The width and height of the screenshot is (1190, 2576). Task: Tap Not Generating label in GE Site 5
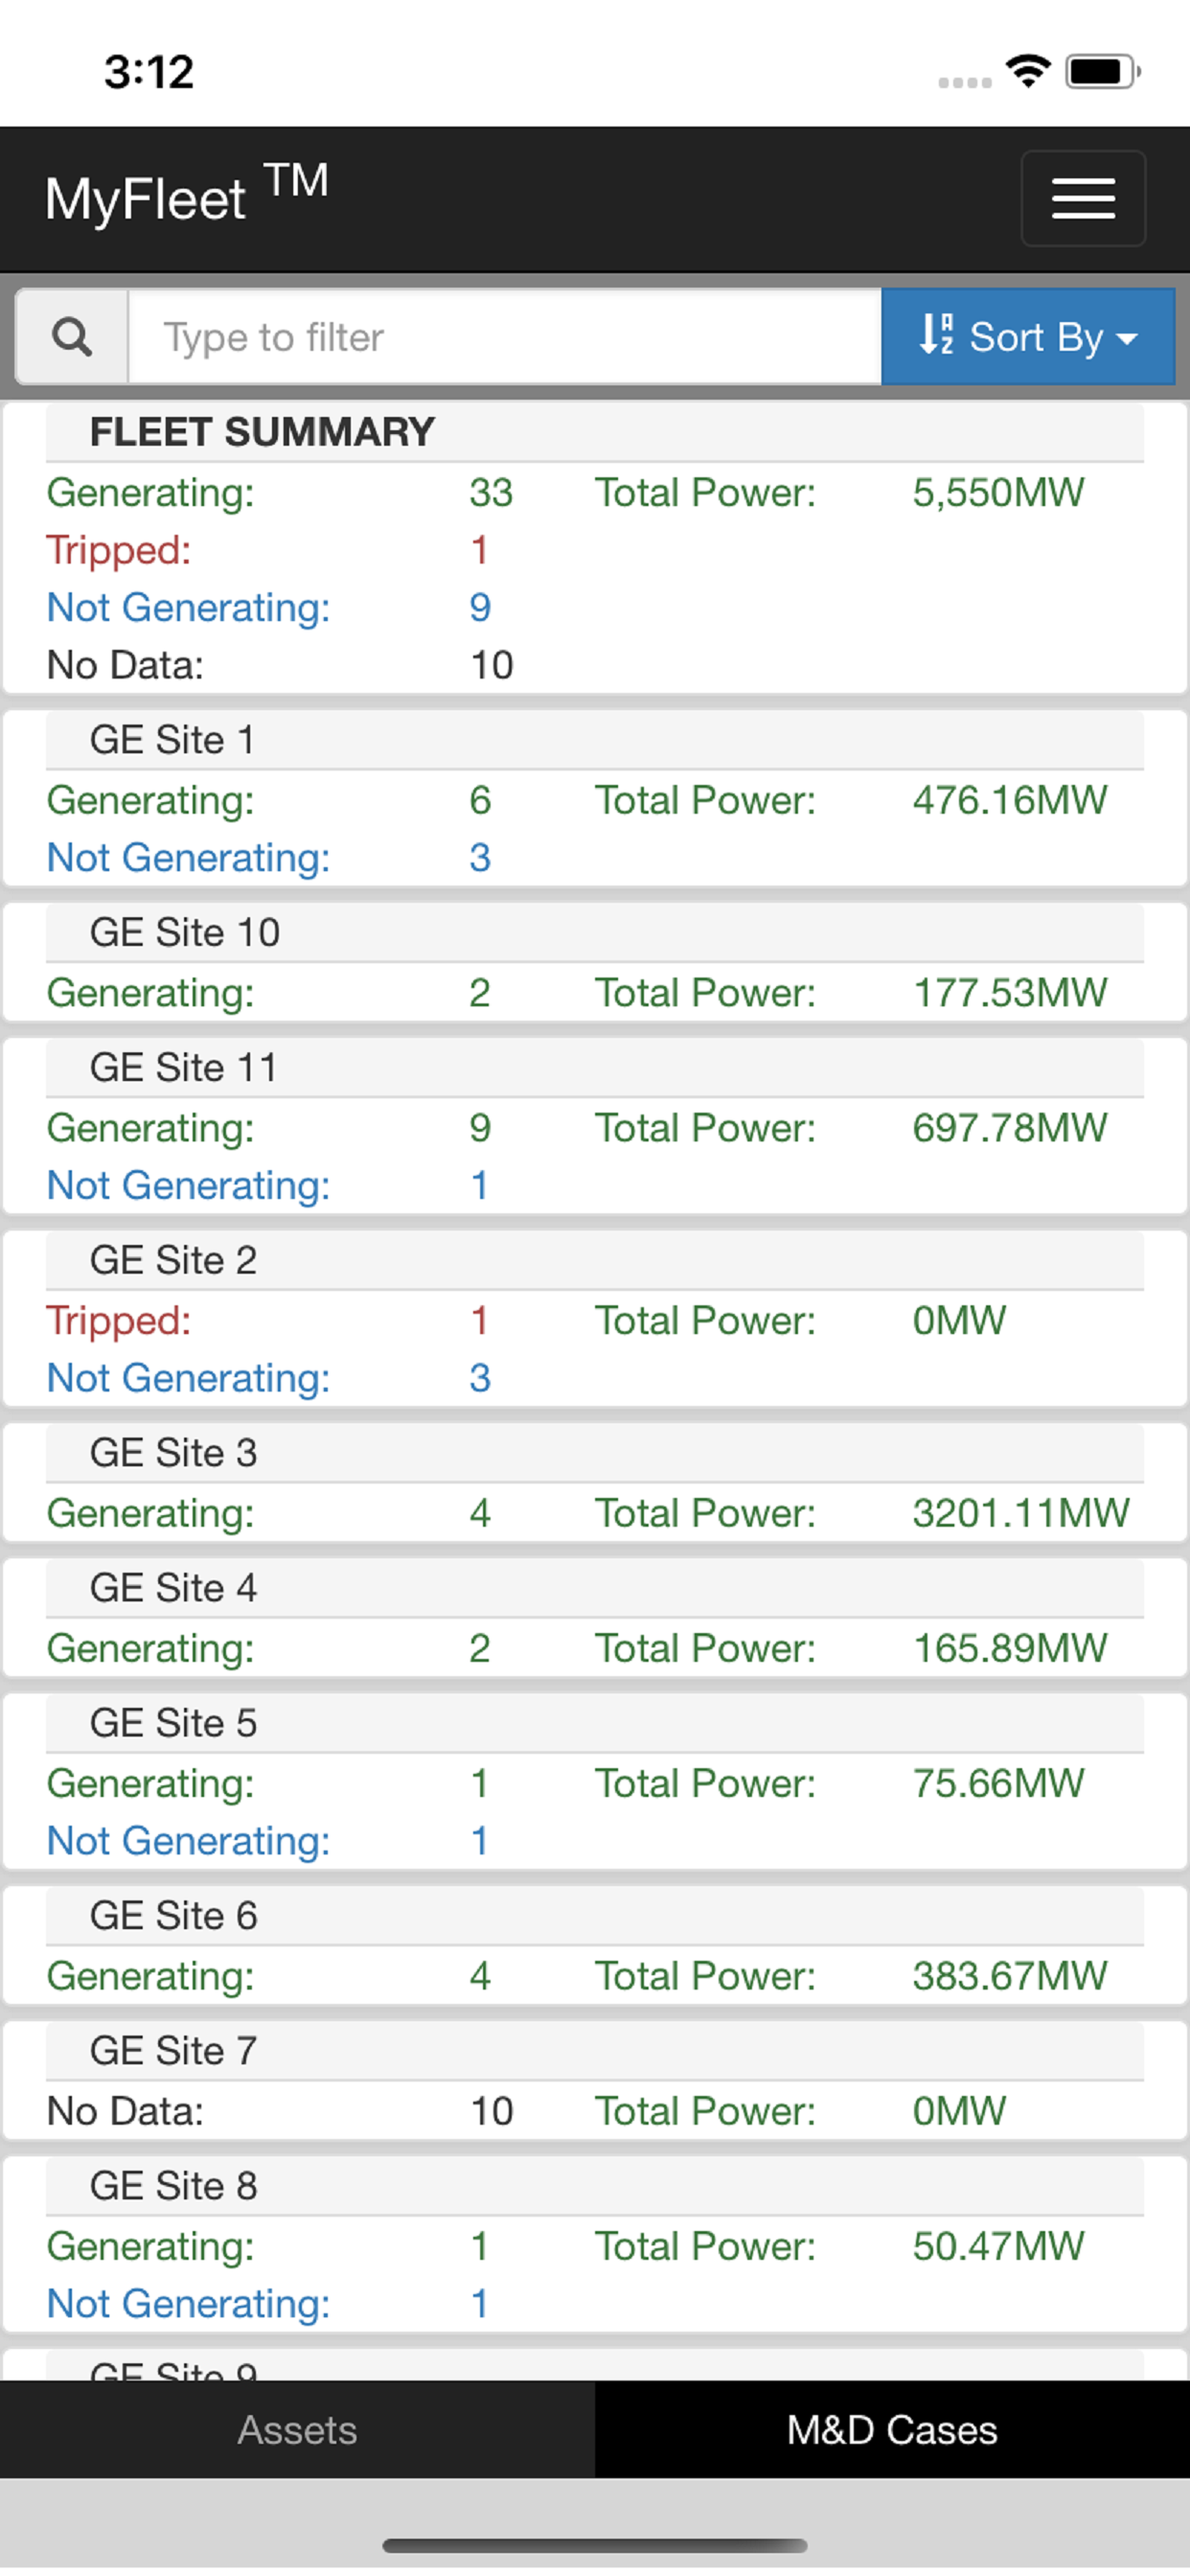pos(188,1840)
